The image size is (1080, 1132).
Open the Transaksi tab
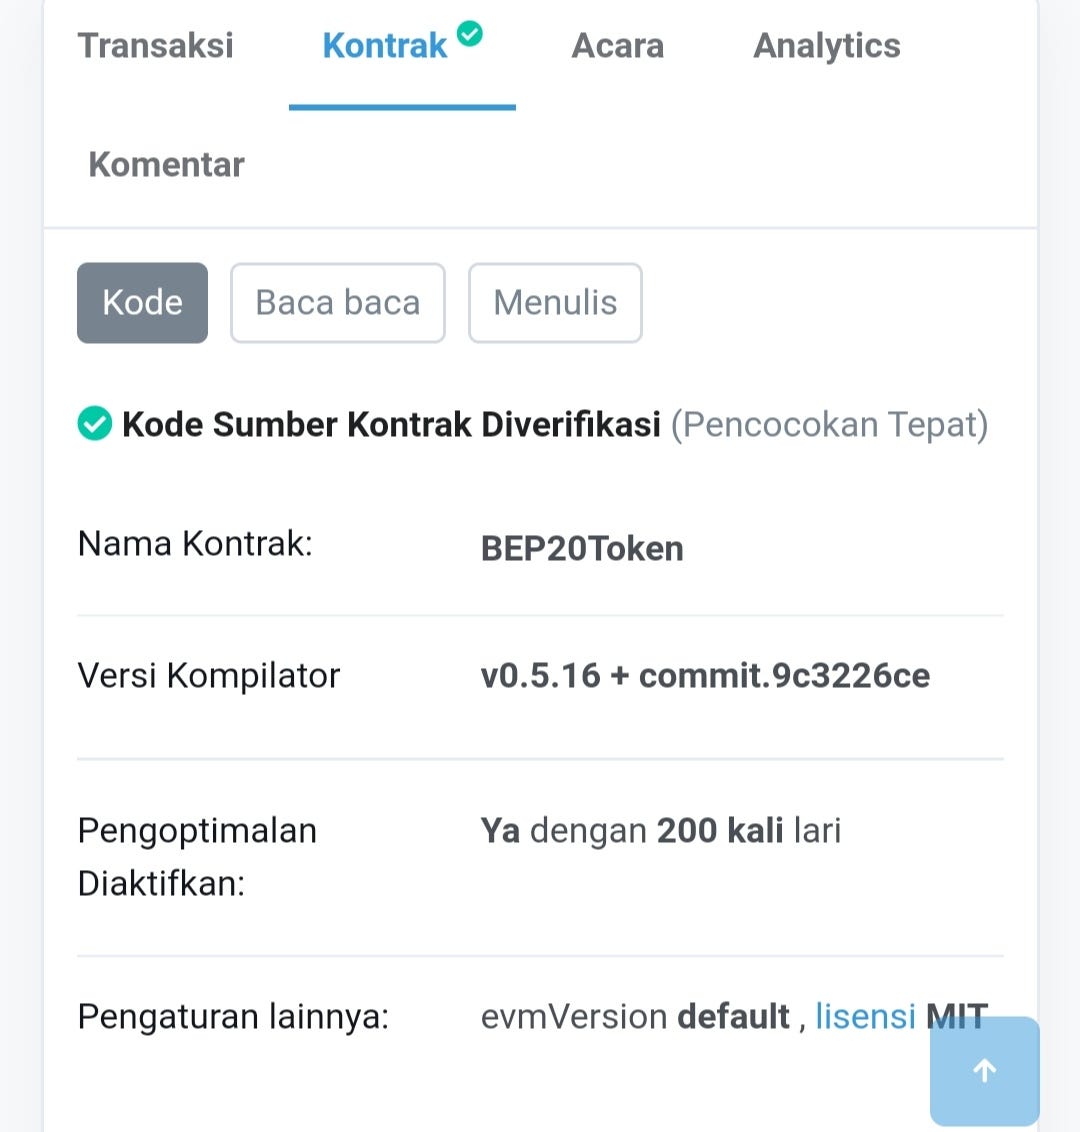coord(156,45)
